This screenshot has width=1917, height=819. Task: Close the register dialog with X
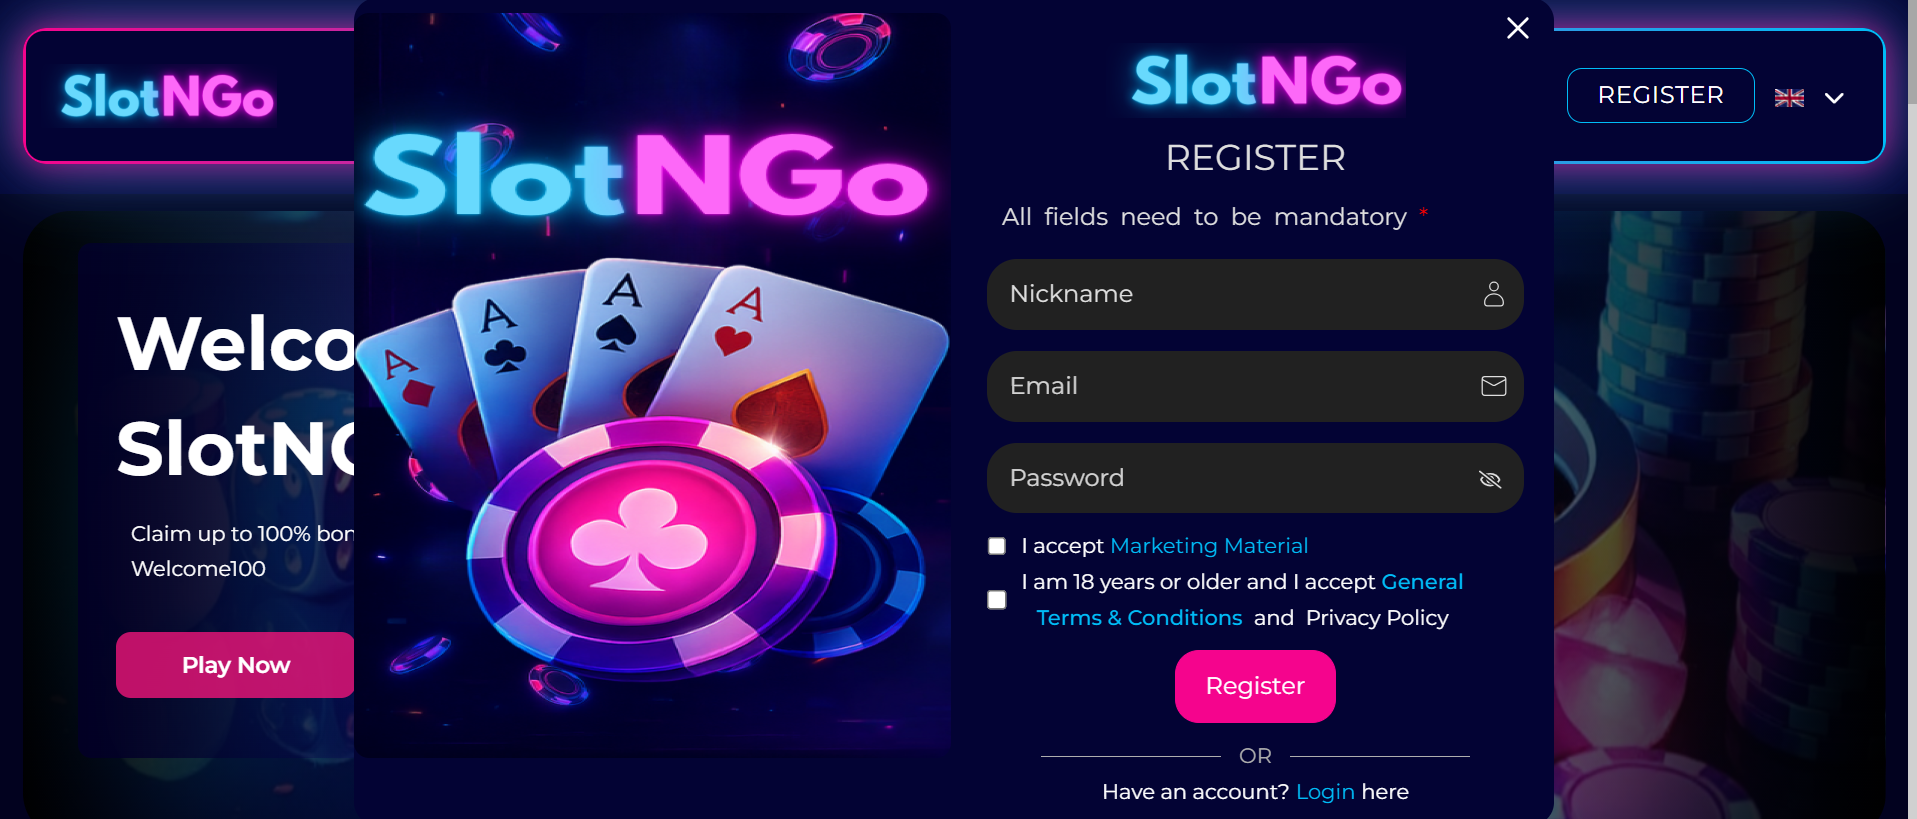tap(1517, 28)
